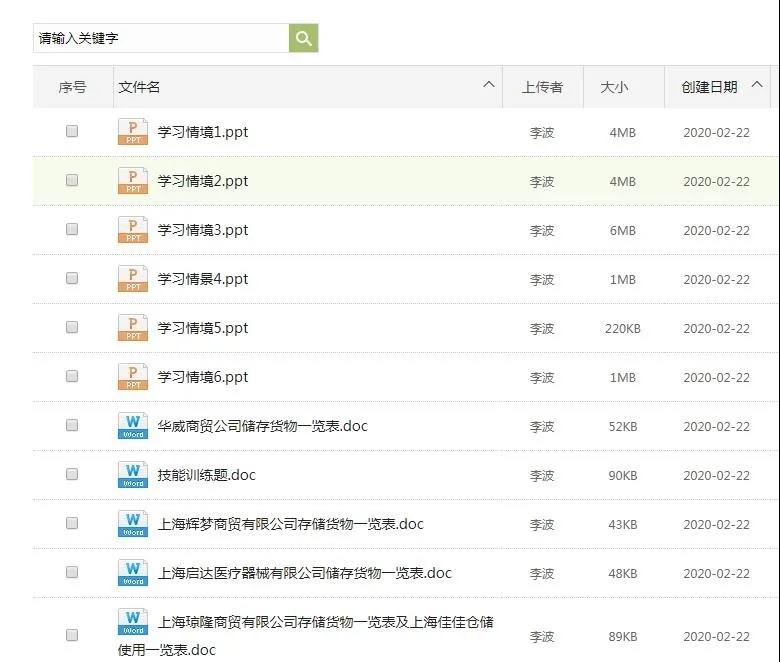Click the PPT icon for 学习情境6.ppt
The image size is (780, 662).
pos(132,377)
